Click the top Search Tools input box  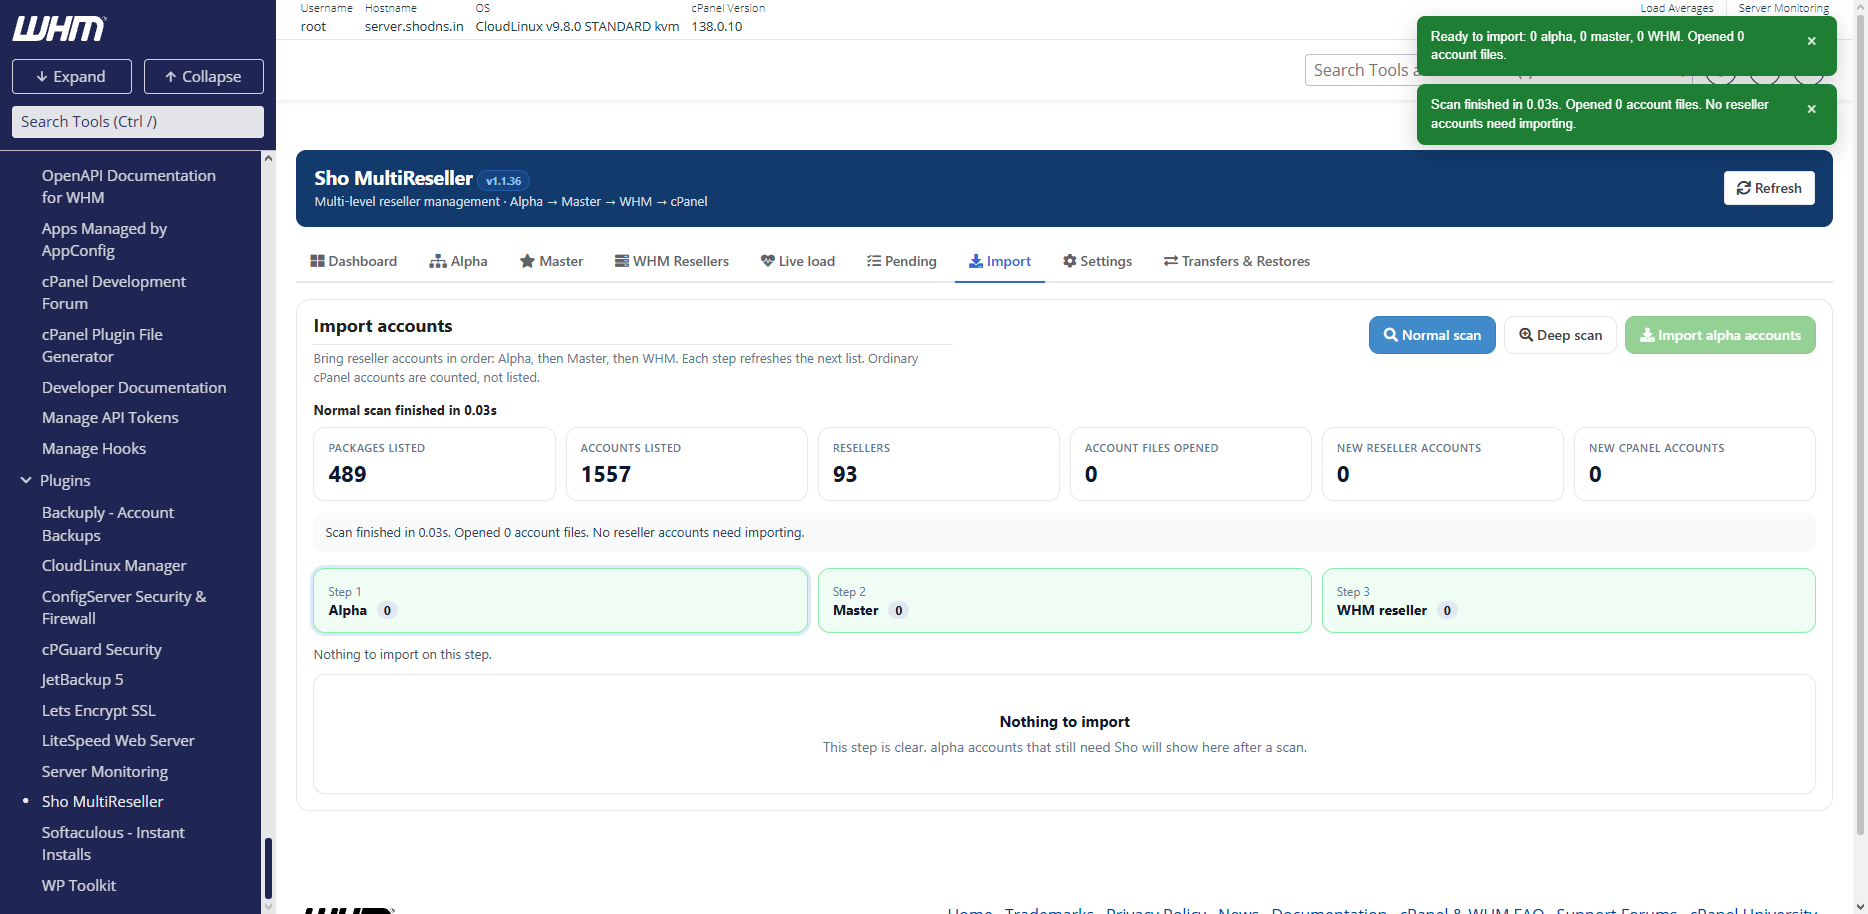[x=1360, y=70]
